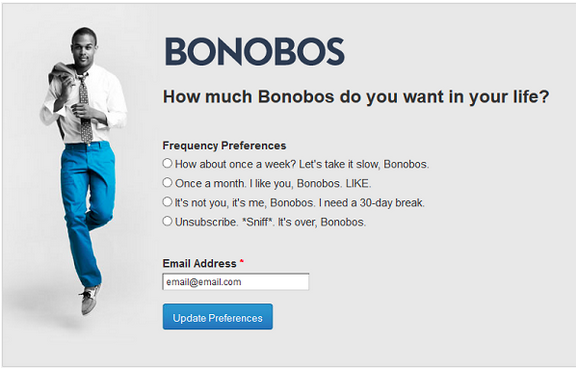Screen dimensions: 581x374
Task: Click the "How much Bonobos" headline
Action: tap(356, 97)
